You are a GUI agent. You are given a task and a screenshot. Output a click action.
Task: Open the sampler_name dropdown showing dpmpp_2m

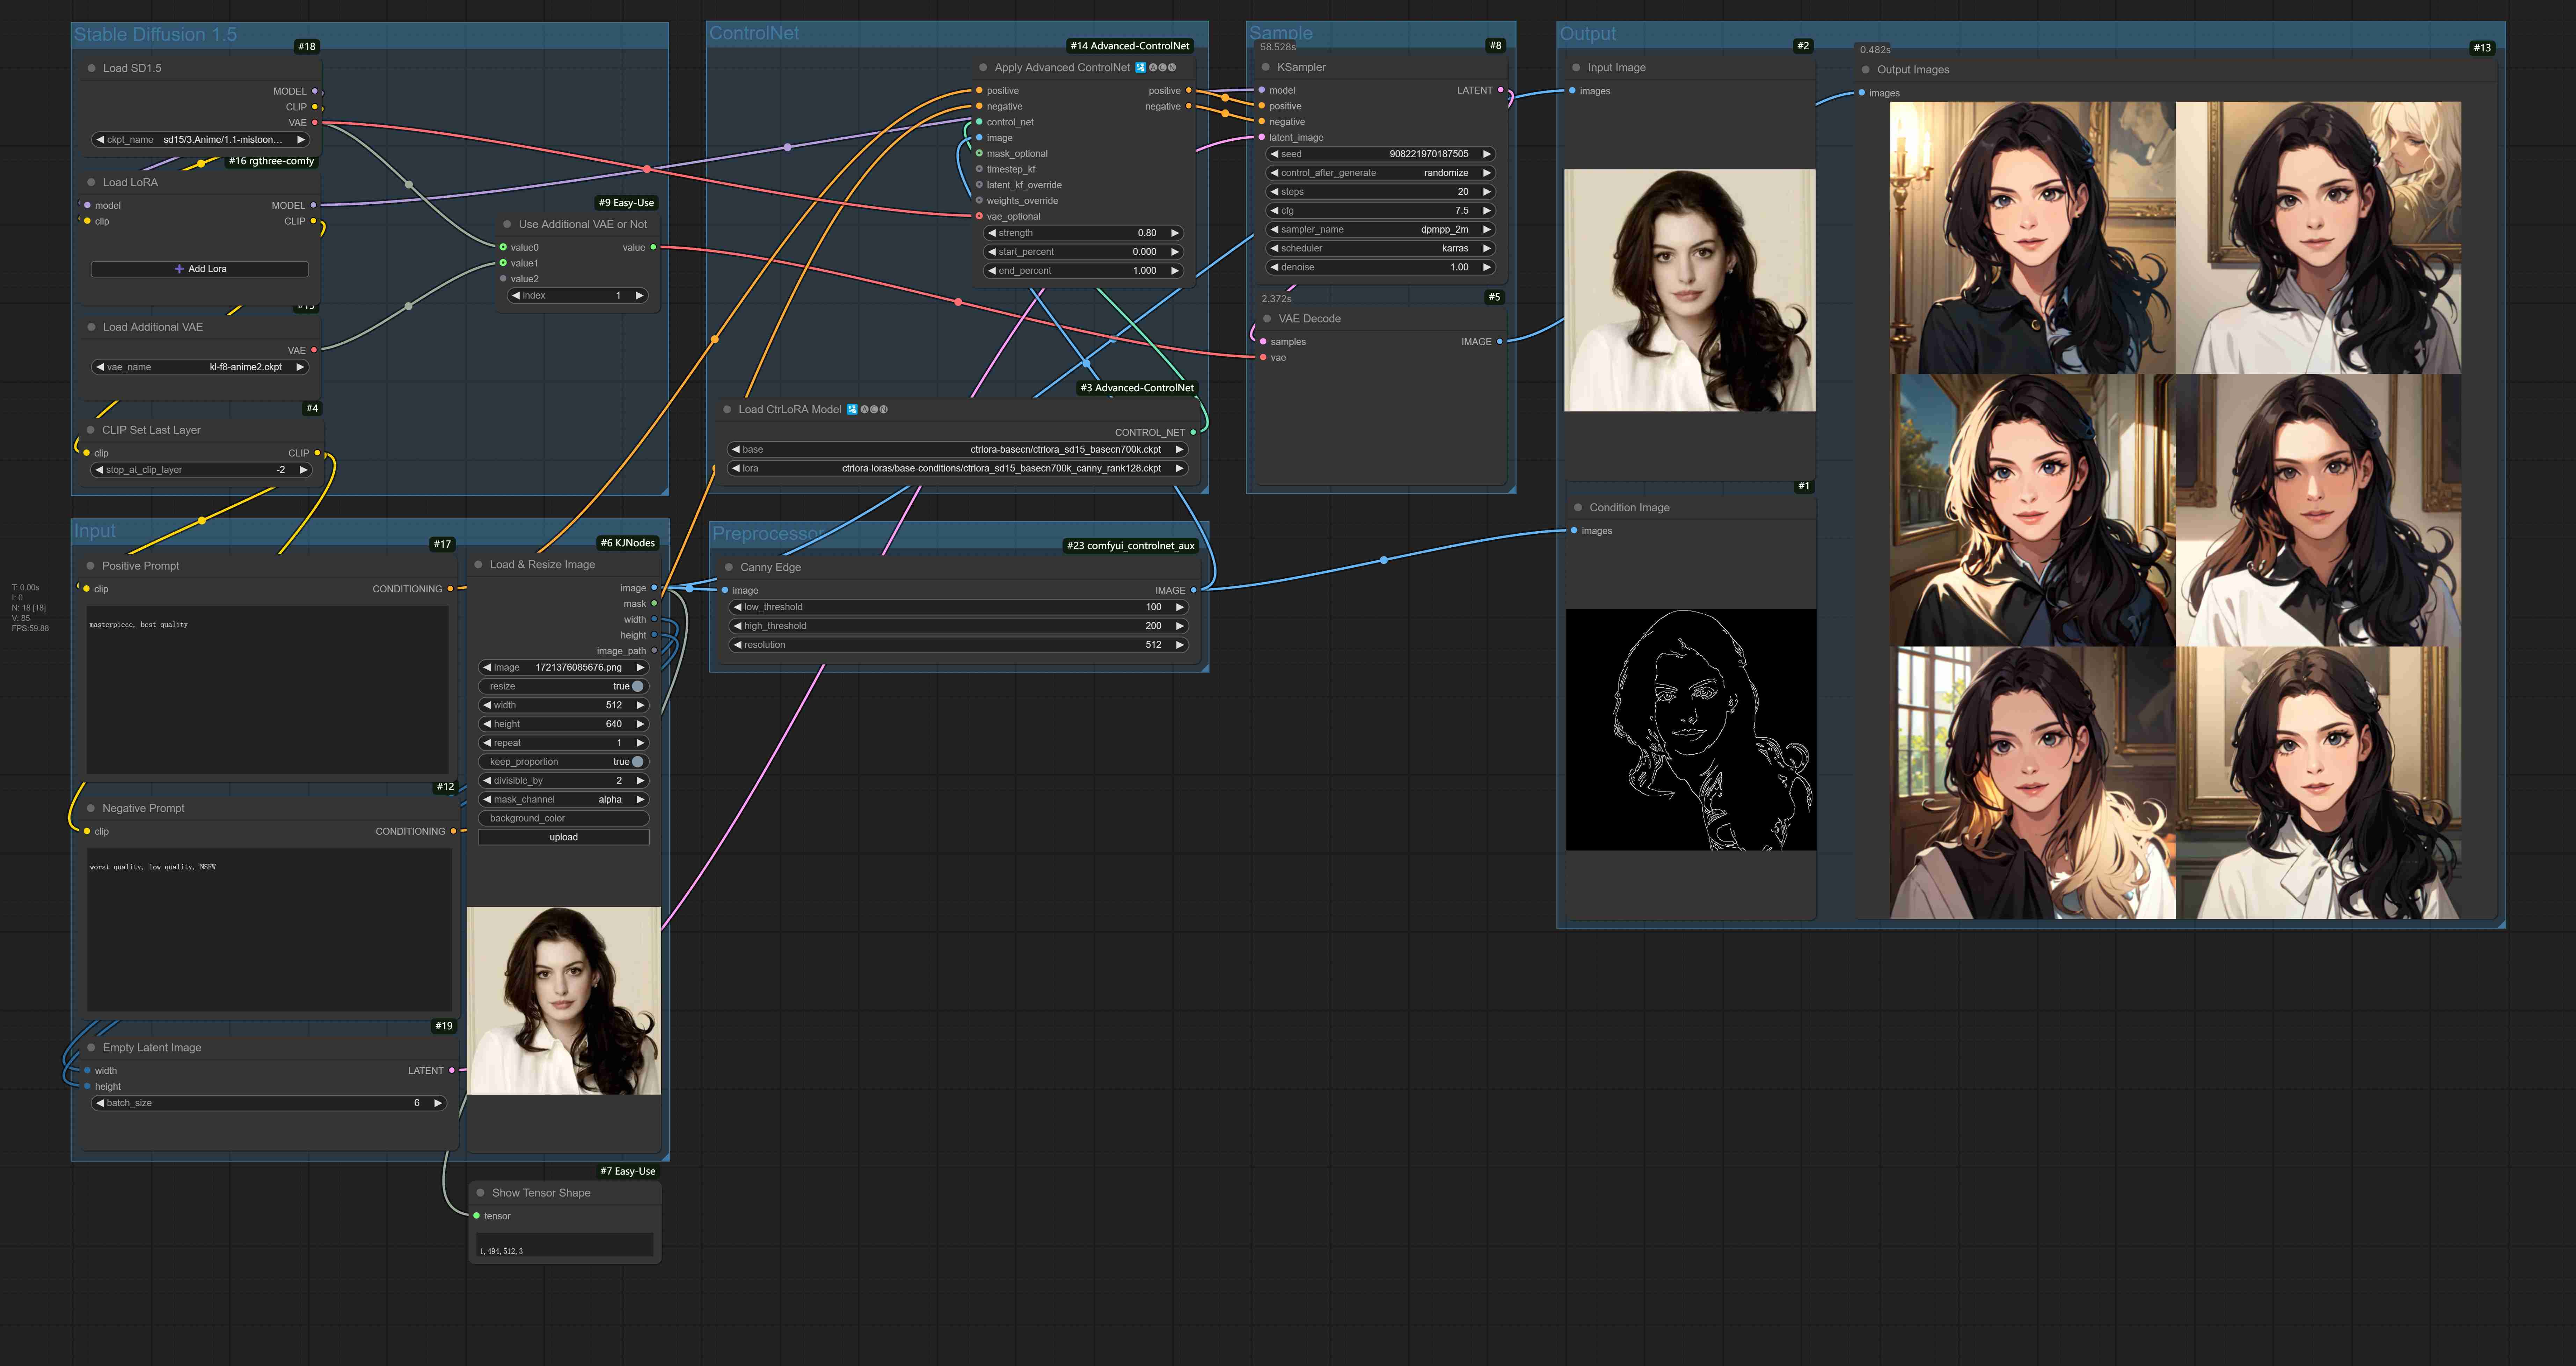[1380, 229]
